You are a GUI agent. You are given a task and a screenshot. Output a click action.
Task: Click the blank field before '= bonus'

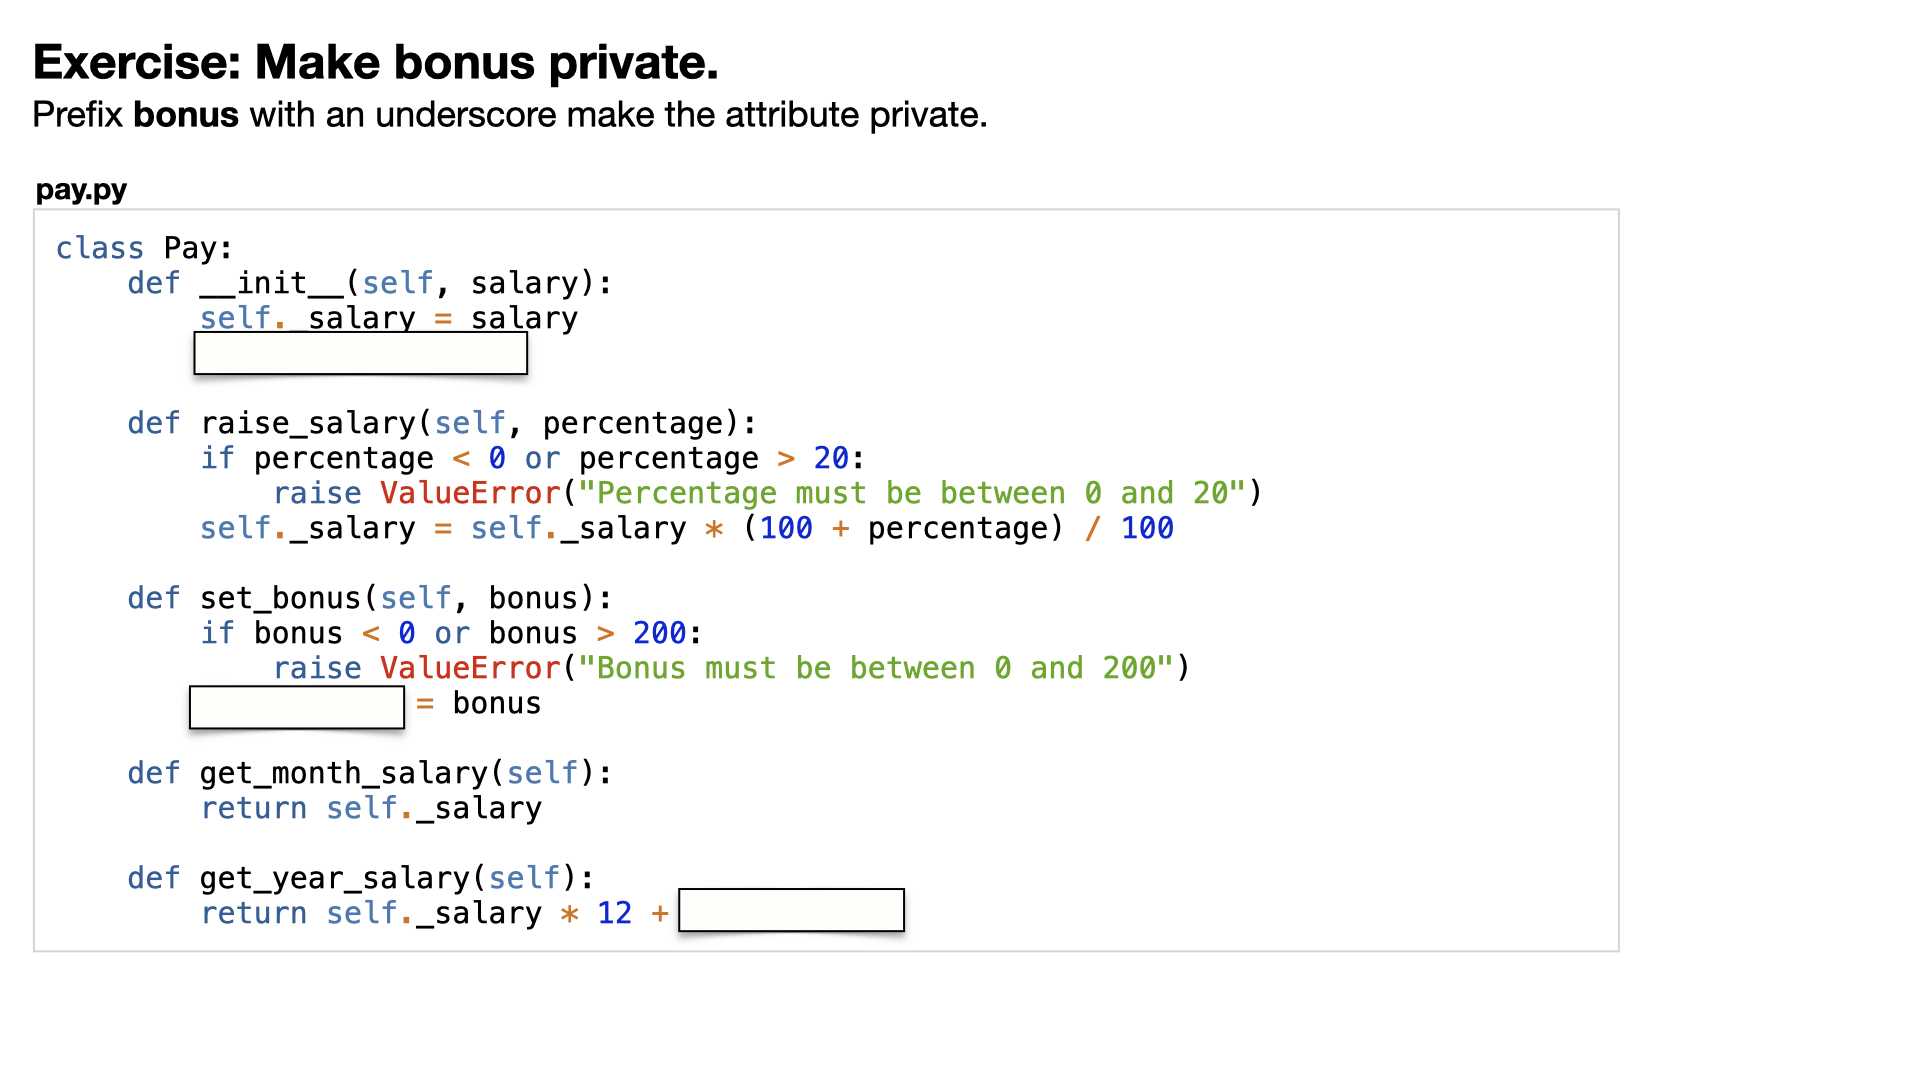coord(297,707)
